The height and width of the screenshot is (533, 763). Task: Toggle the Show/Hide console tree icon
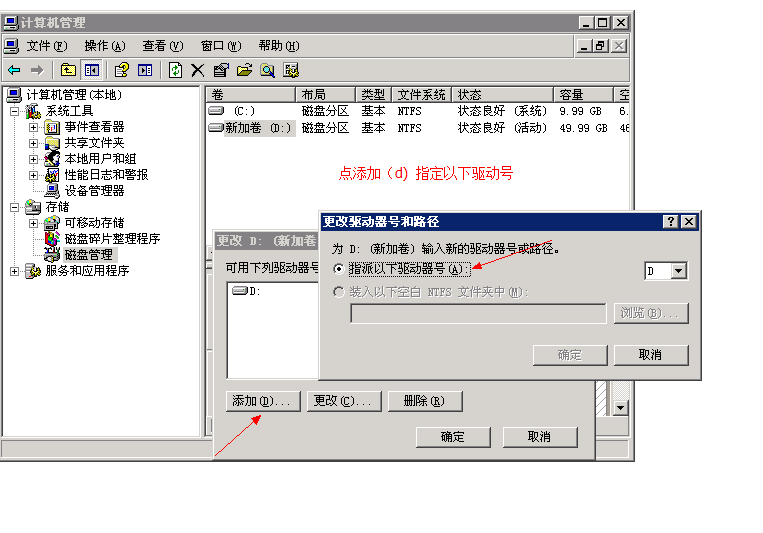click(x=91, y=70)
